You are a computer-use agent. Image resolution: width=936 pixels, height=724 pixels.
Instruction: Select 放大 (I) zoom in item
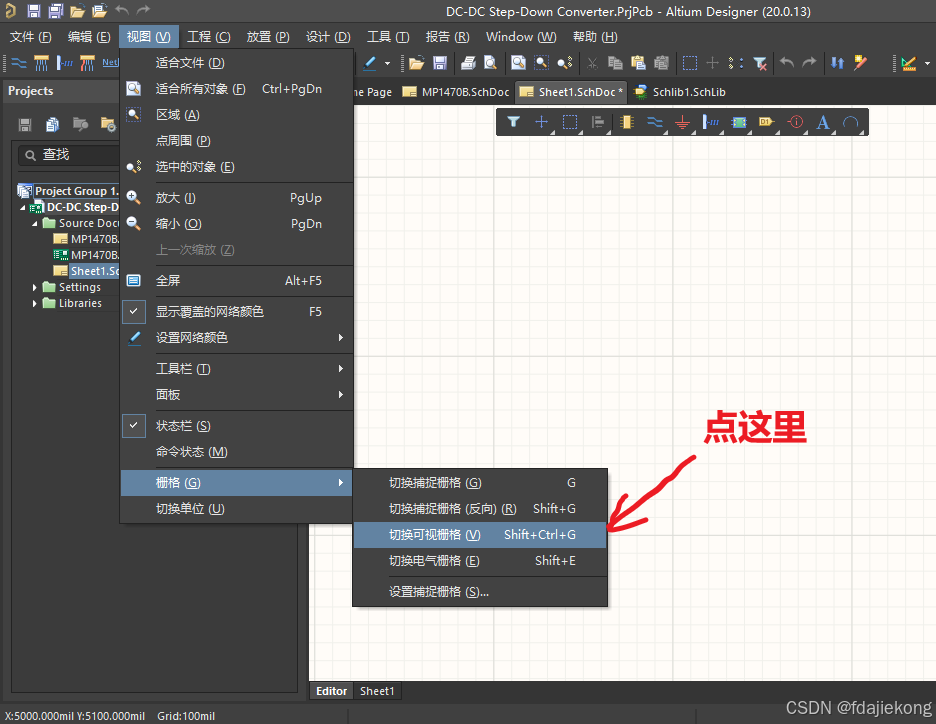[x=237, y=198]
